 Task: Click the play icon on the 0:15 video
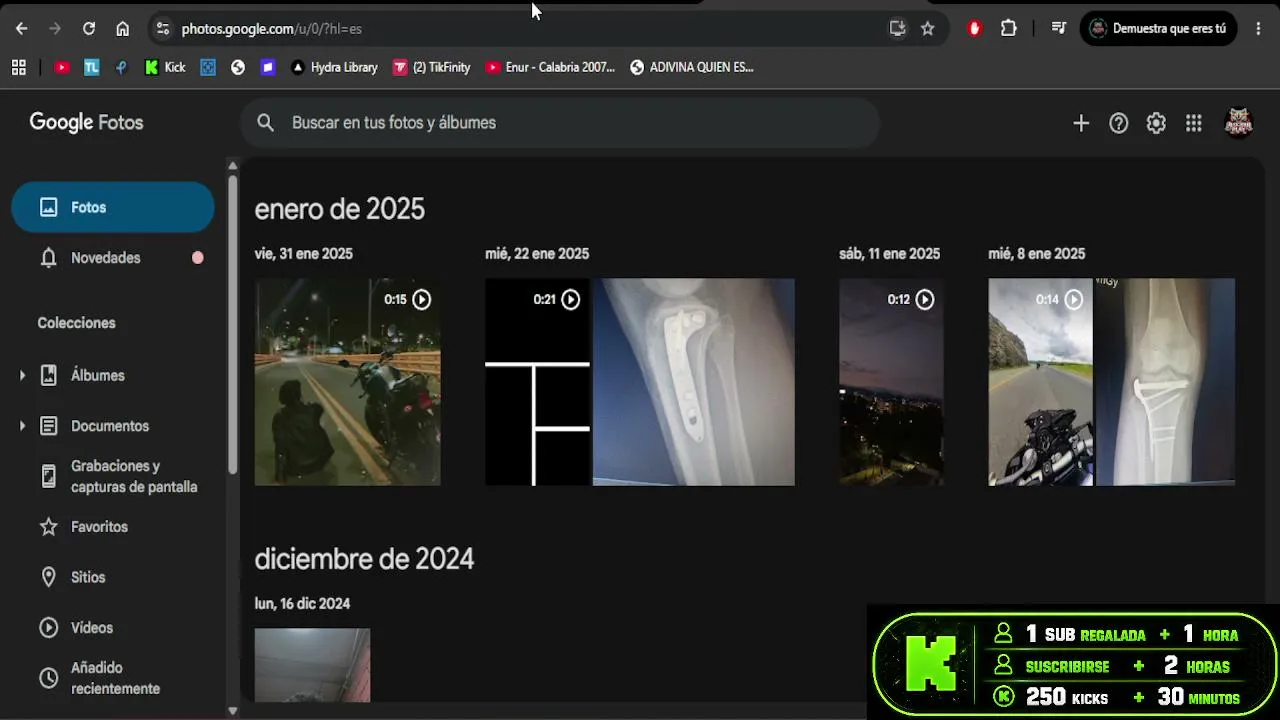pos(422,299)
